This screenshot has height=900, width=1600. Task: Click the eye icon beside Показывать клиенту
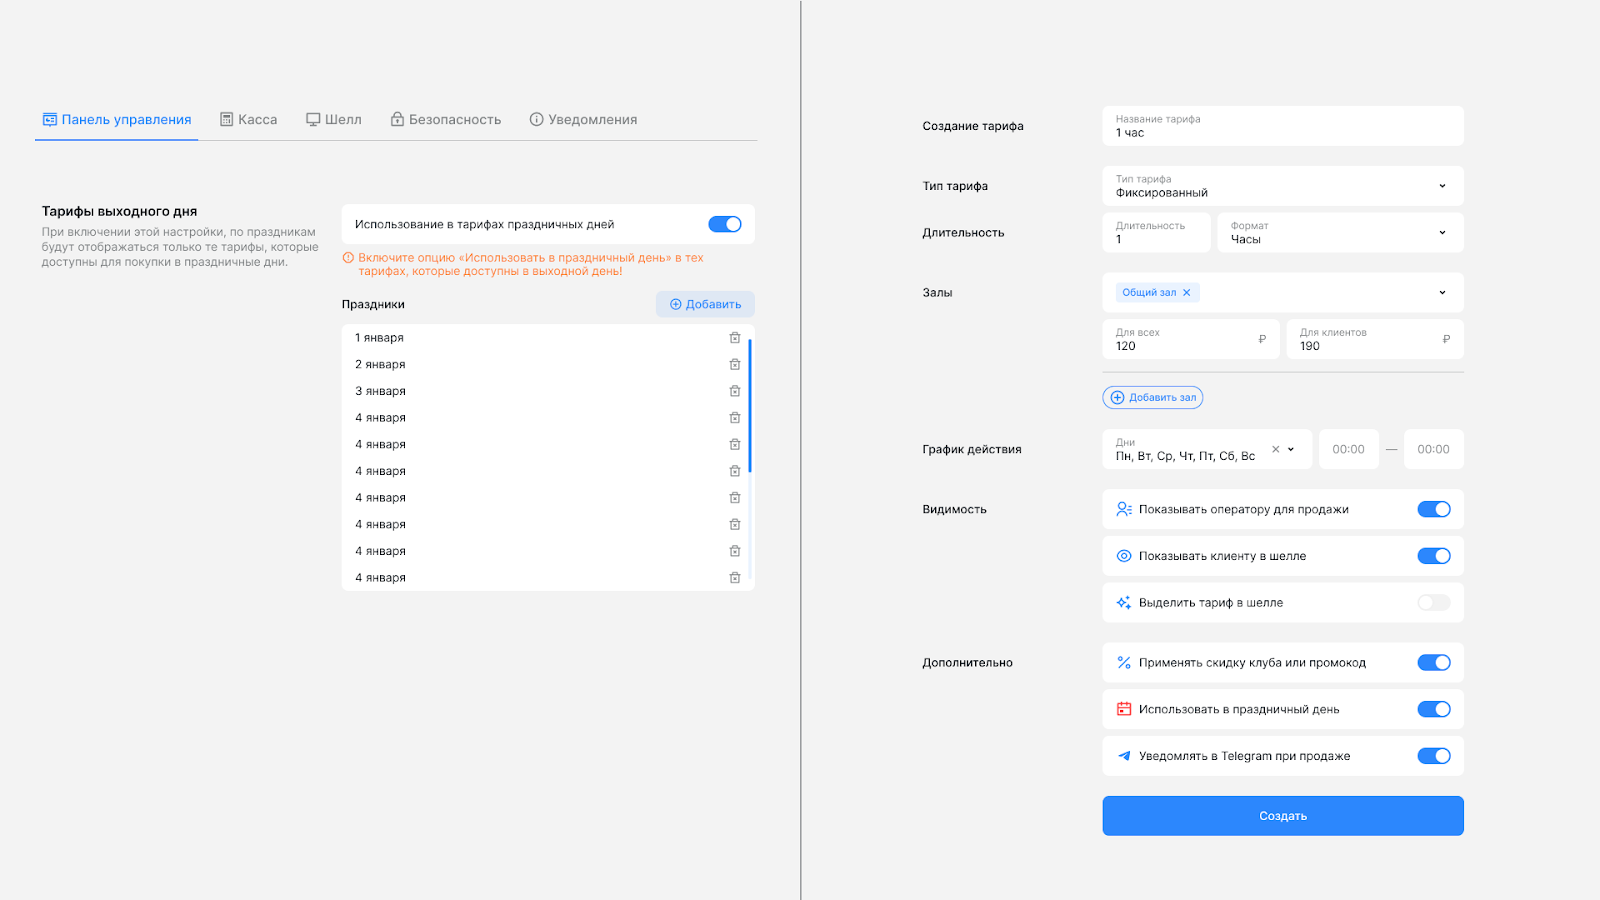(1124, 556)
